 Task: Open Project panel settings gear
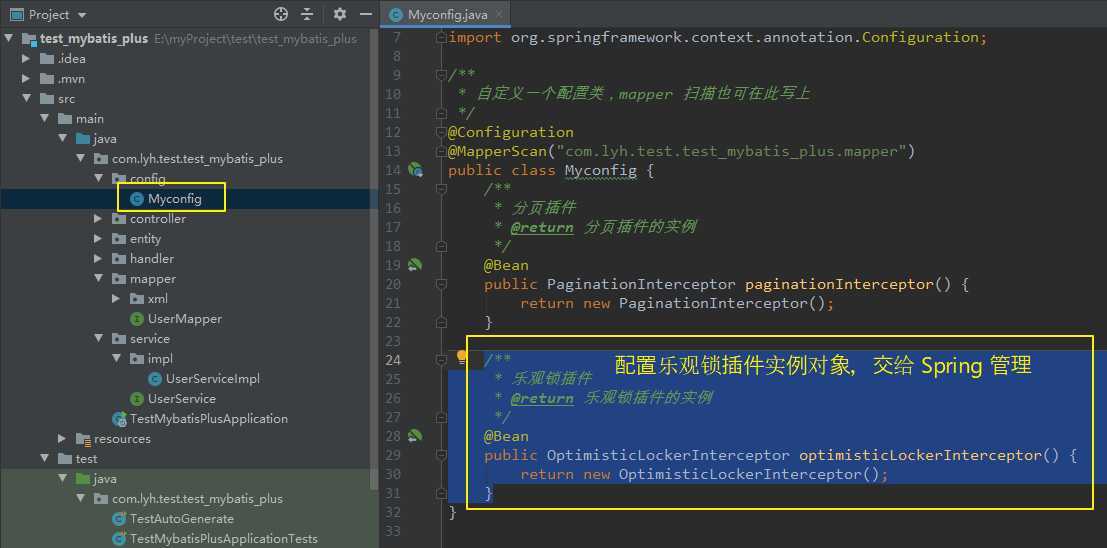point(340,14)
